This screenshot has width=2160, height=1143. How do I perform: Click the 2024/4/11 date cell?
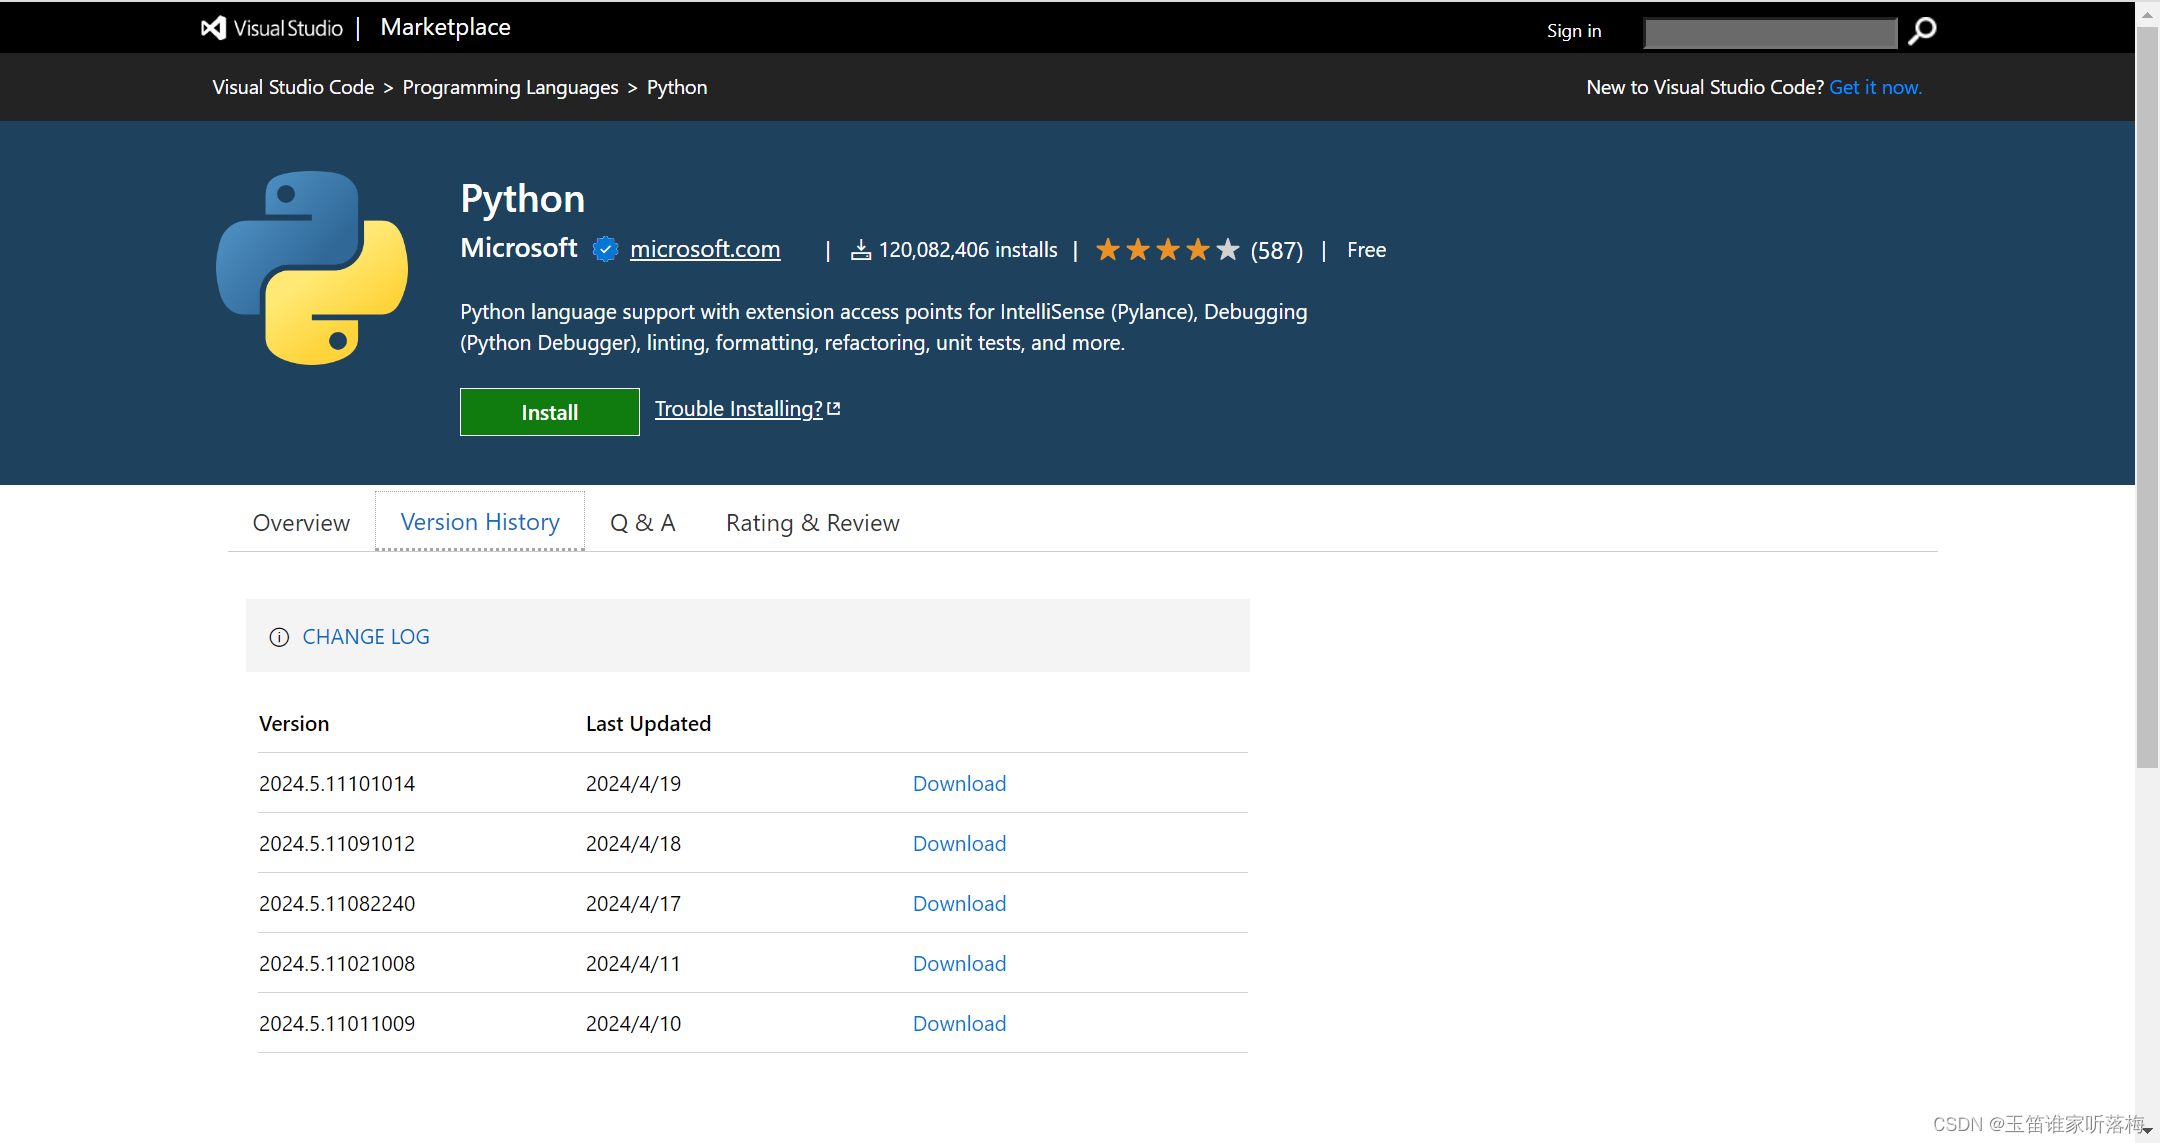pos(633,963)
